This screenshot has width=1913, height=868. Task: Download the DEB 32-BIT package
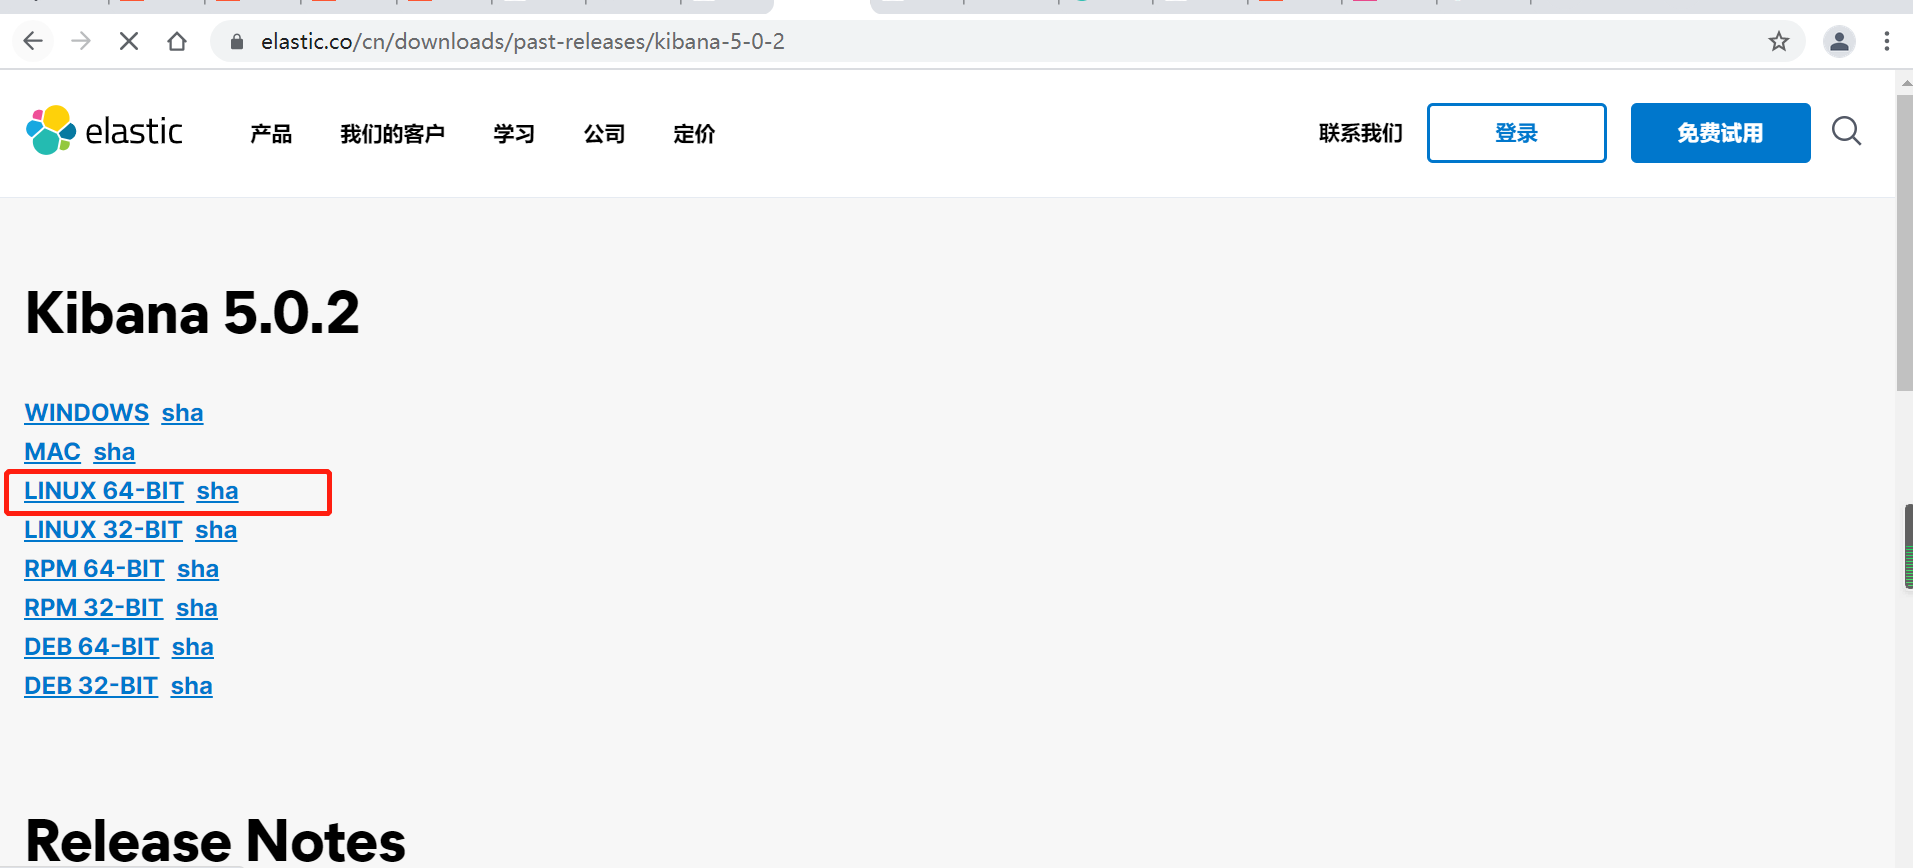[91, 686]
